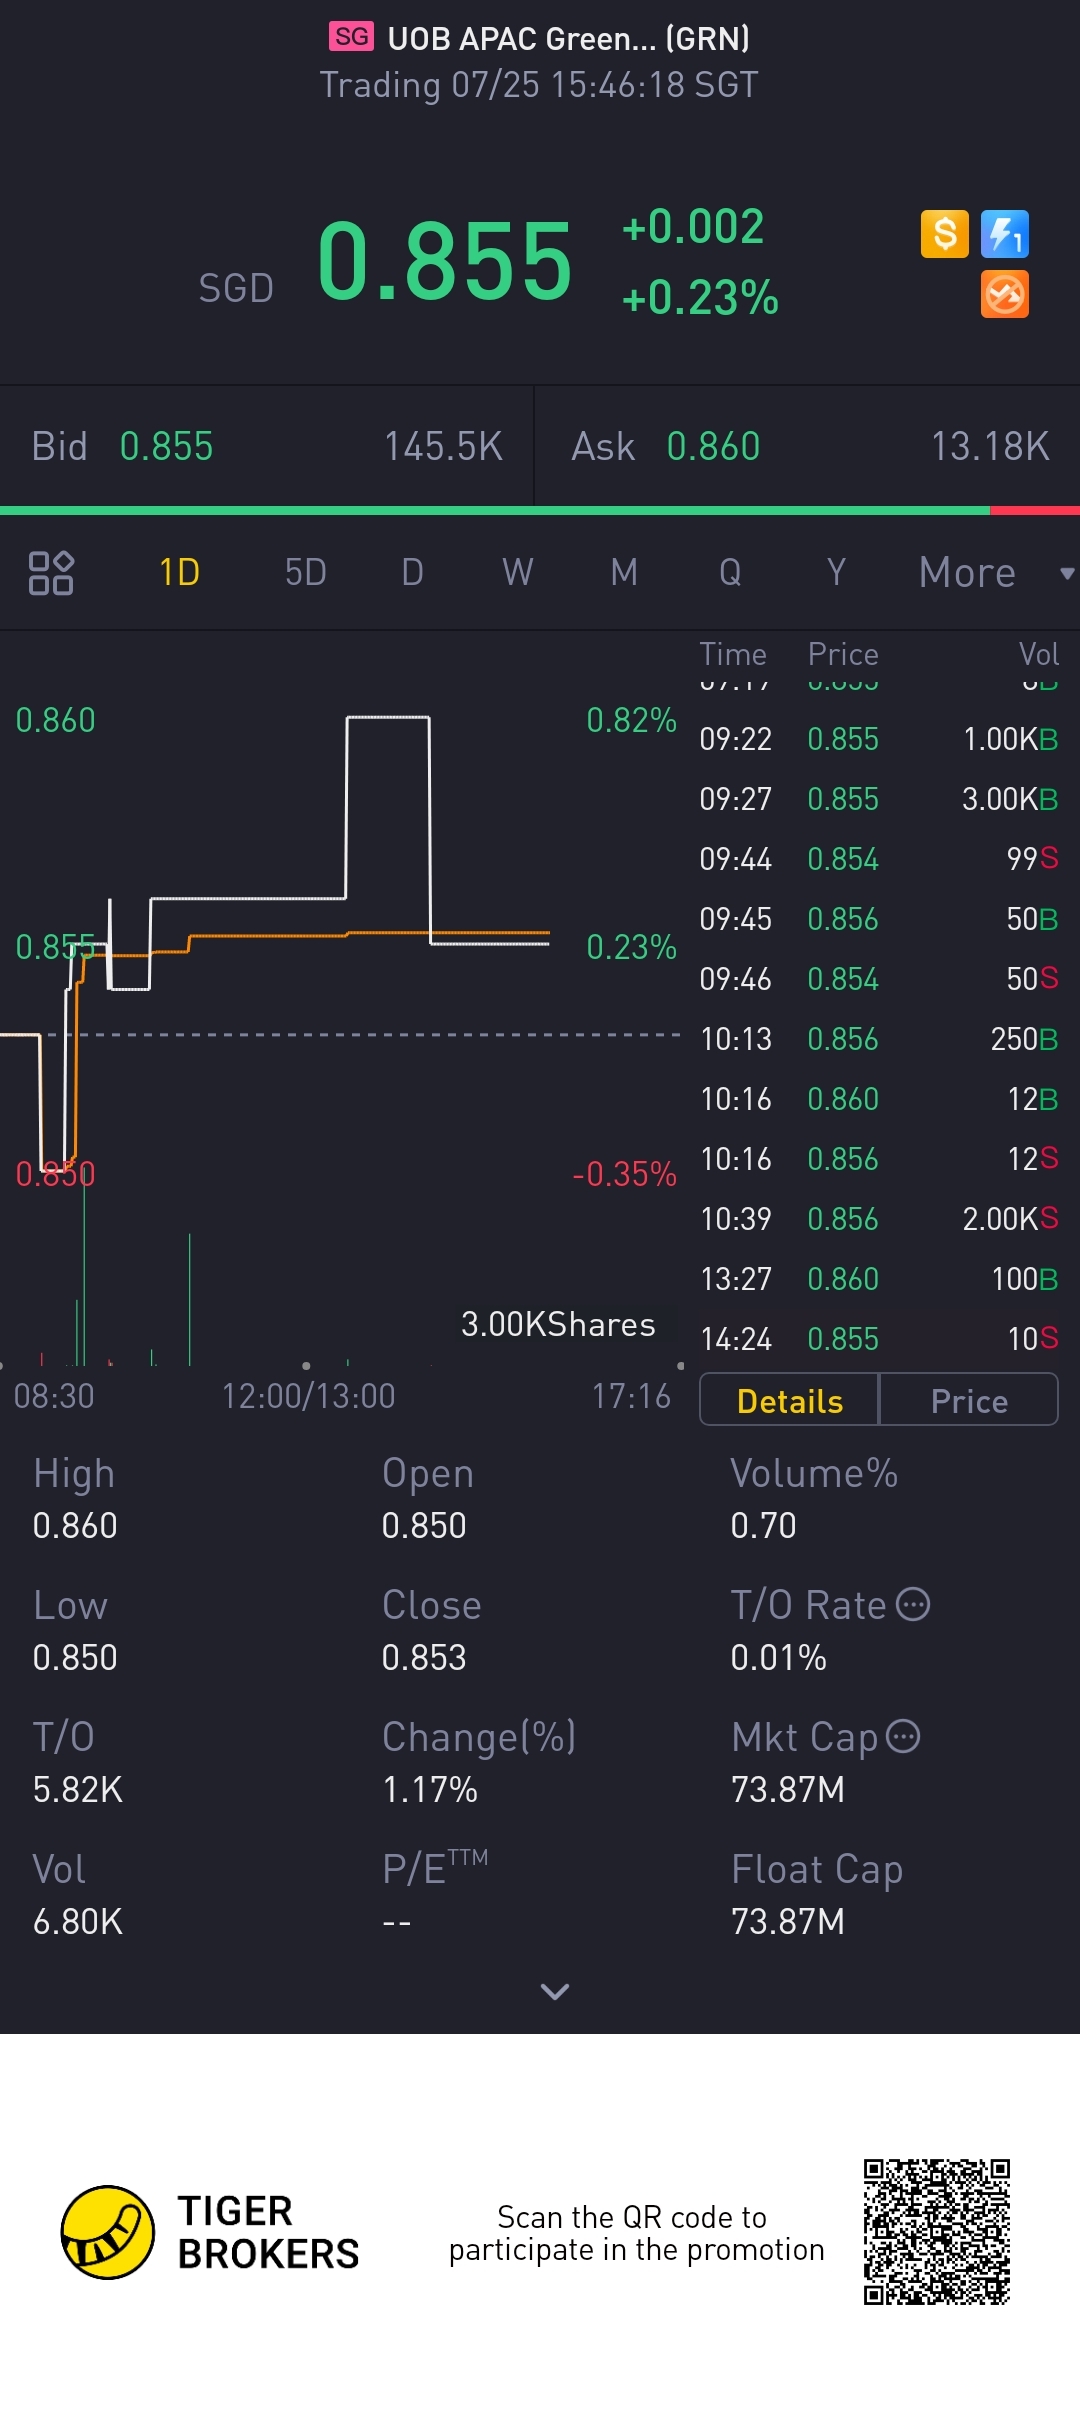Tap the T/O value 5.82K
This screenshot has height=2431, width=1080.
click(77, 1789)
